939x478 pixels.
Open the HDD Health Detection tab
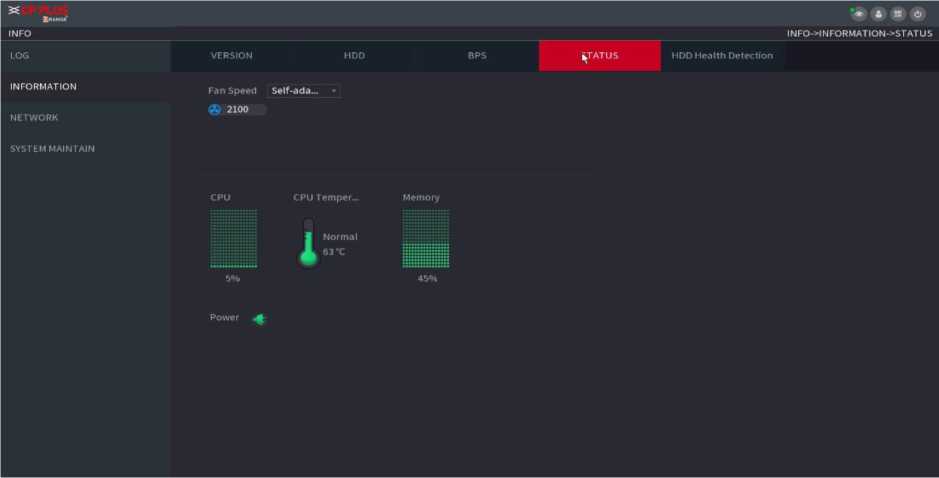(x=722, y=56)
